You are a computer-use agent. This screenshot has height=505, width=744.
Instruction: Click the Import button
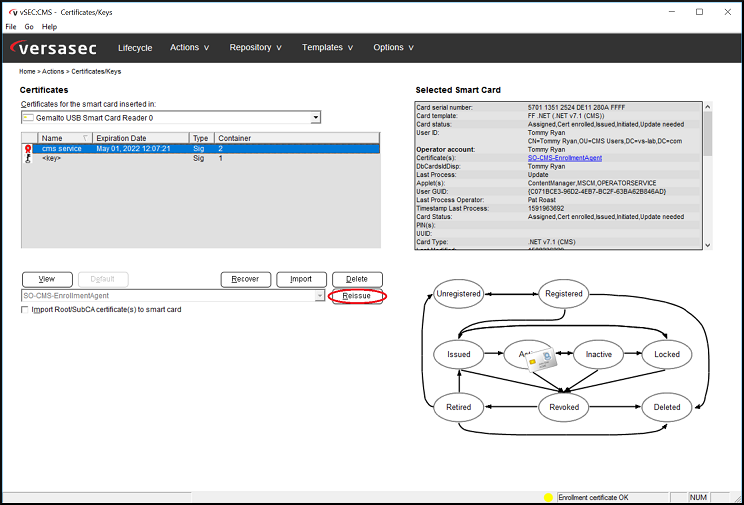(x=301, y=279)
